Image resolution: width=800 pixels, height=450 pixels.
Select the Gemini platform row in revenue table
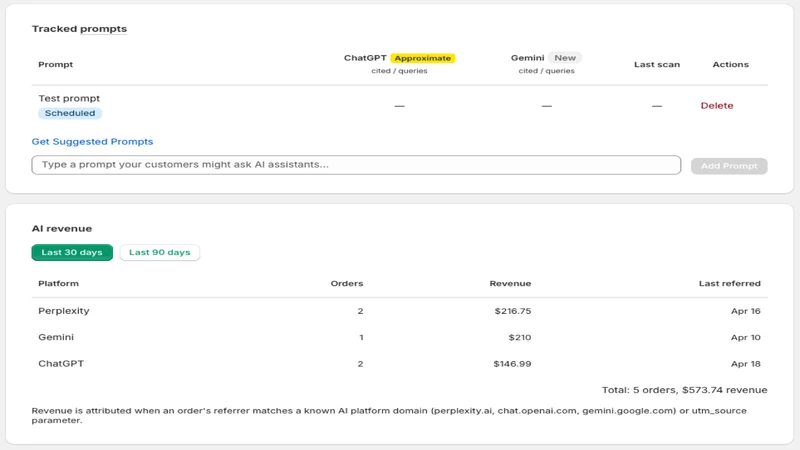pyautogui.click(x=399, y=337)
